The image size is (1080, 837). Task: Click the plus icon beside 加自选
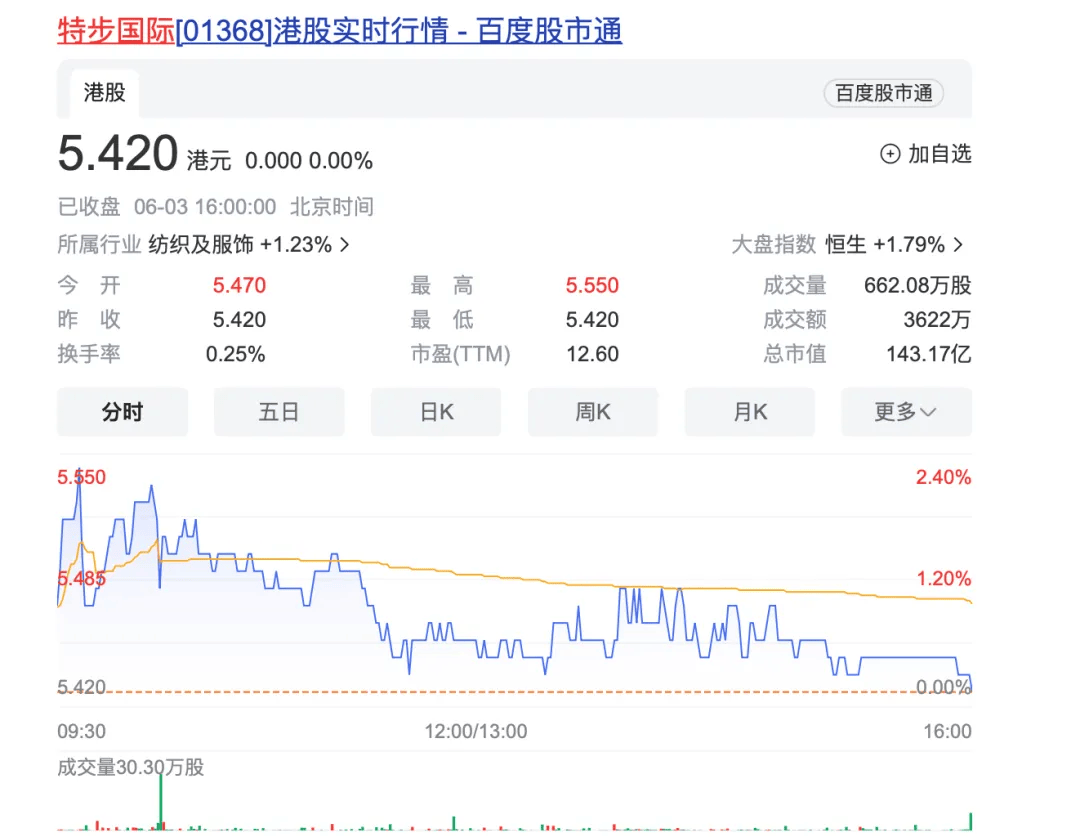(889, 154)
